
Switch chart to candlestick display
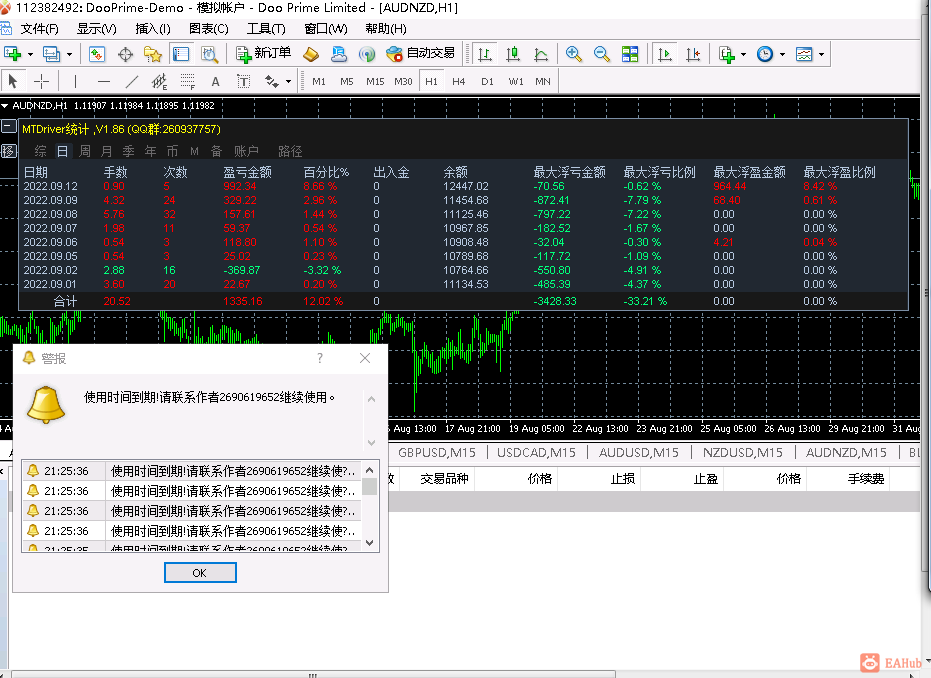tap(513, 53)
